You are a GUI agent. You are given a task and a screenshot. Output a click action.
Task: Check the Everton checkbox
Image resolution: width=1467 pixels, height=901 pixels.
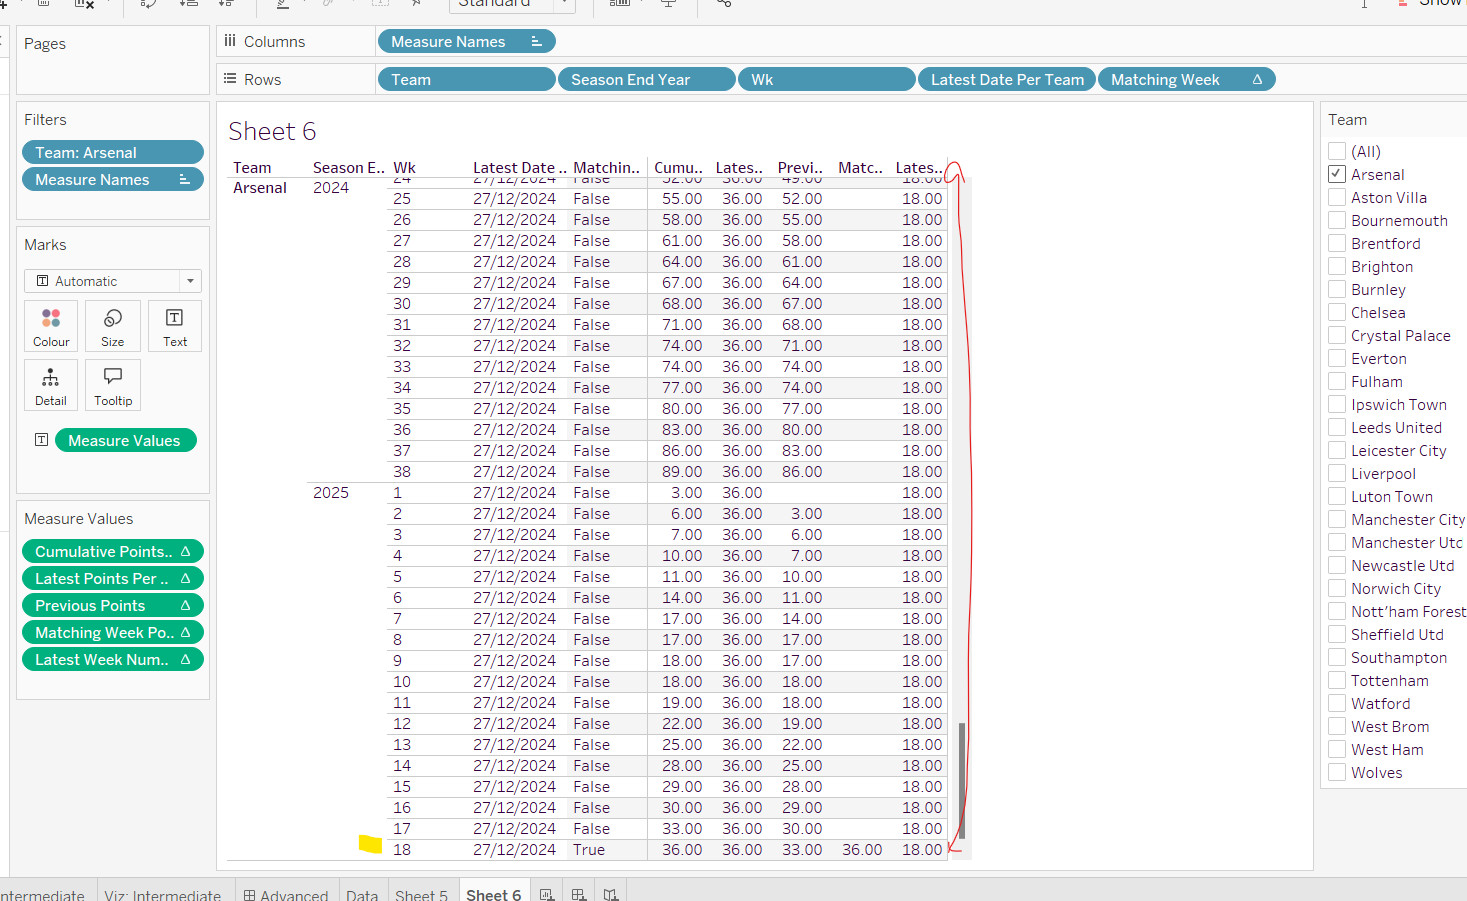pos(1337,358)
